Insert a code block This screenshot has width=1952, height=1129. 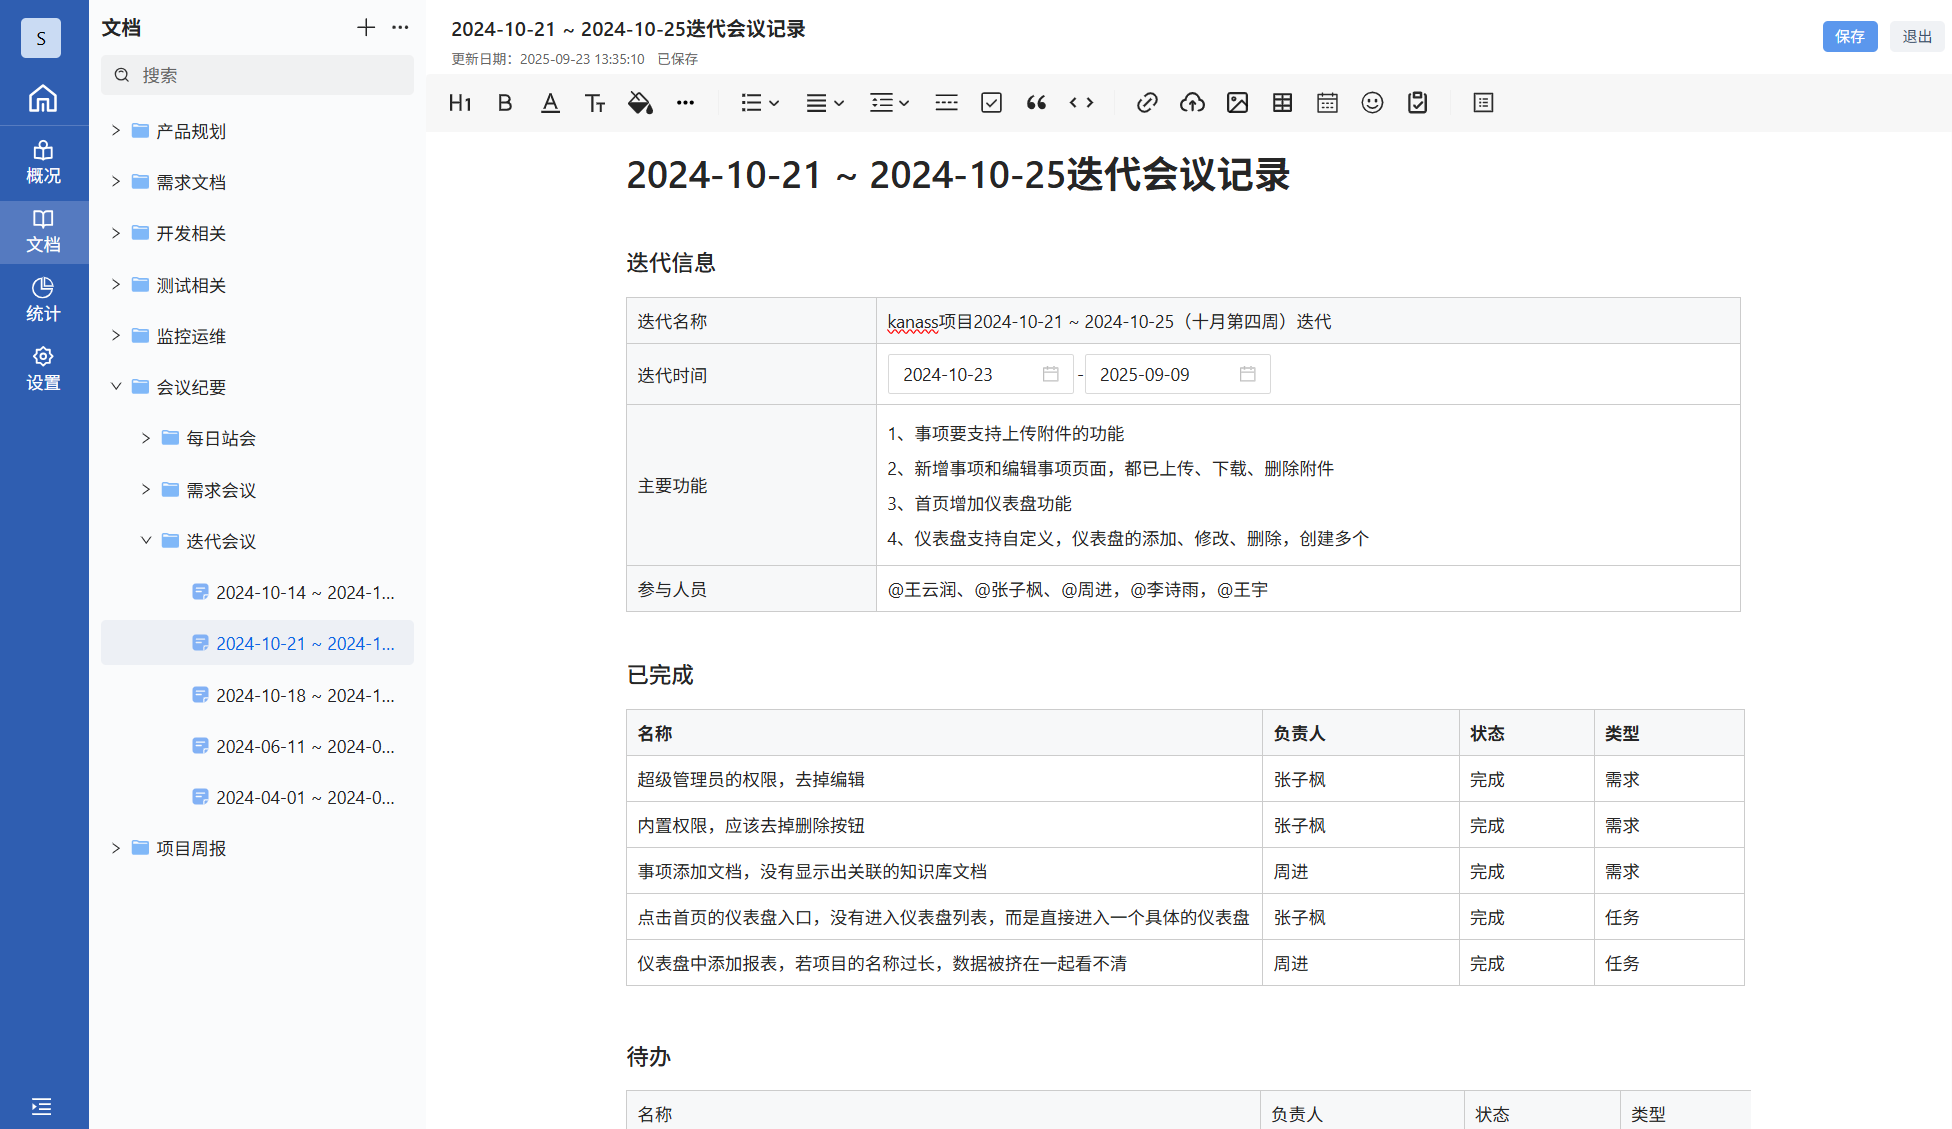coord(1081,102)
